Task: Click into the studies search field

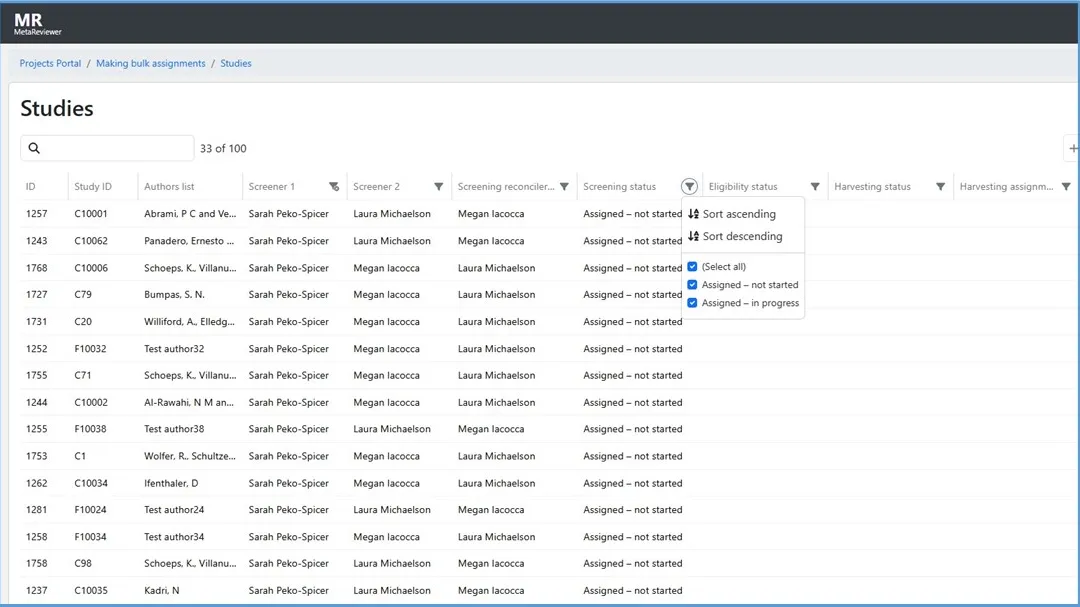Action: point(115,148)
